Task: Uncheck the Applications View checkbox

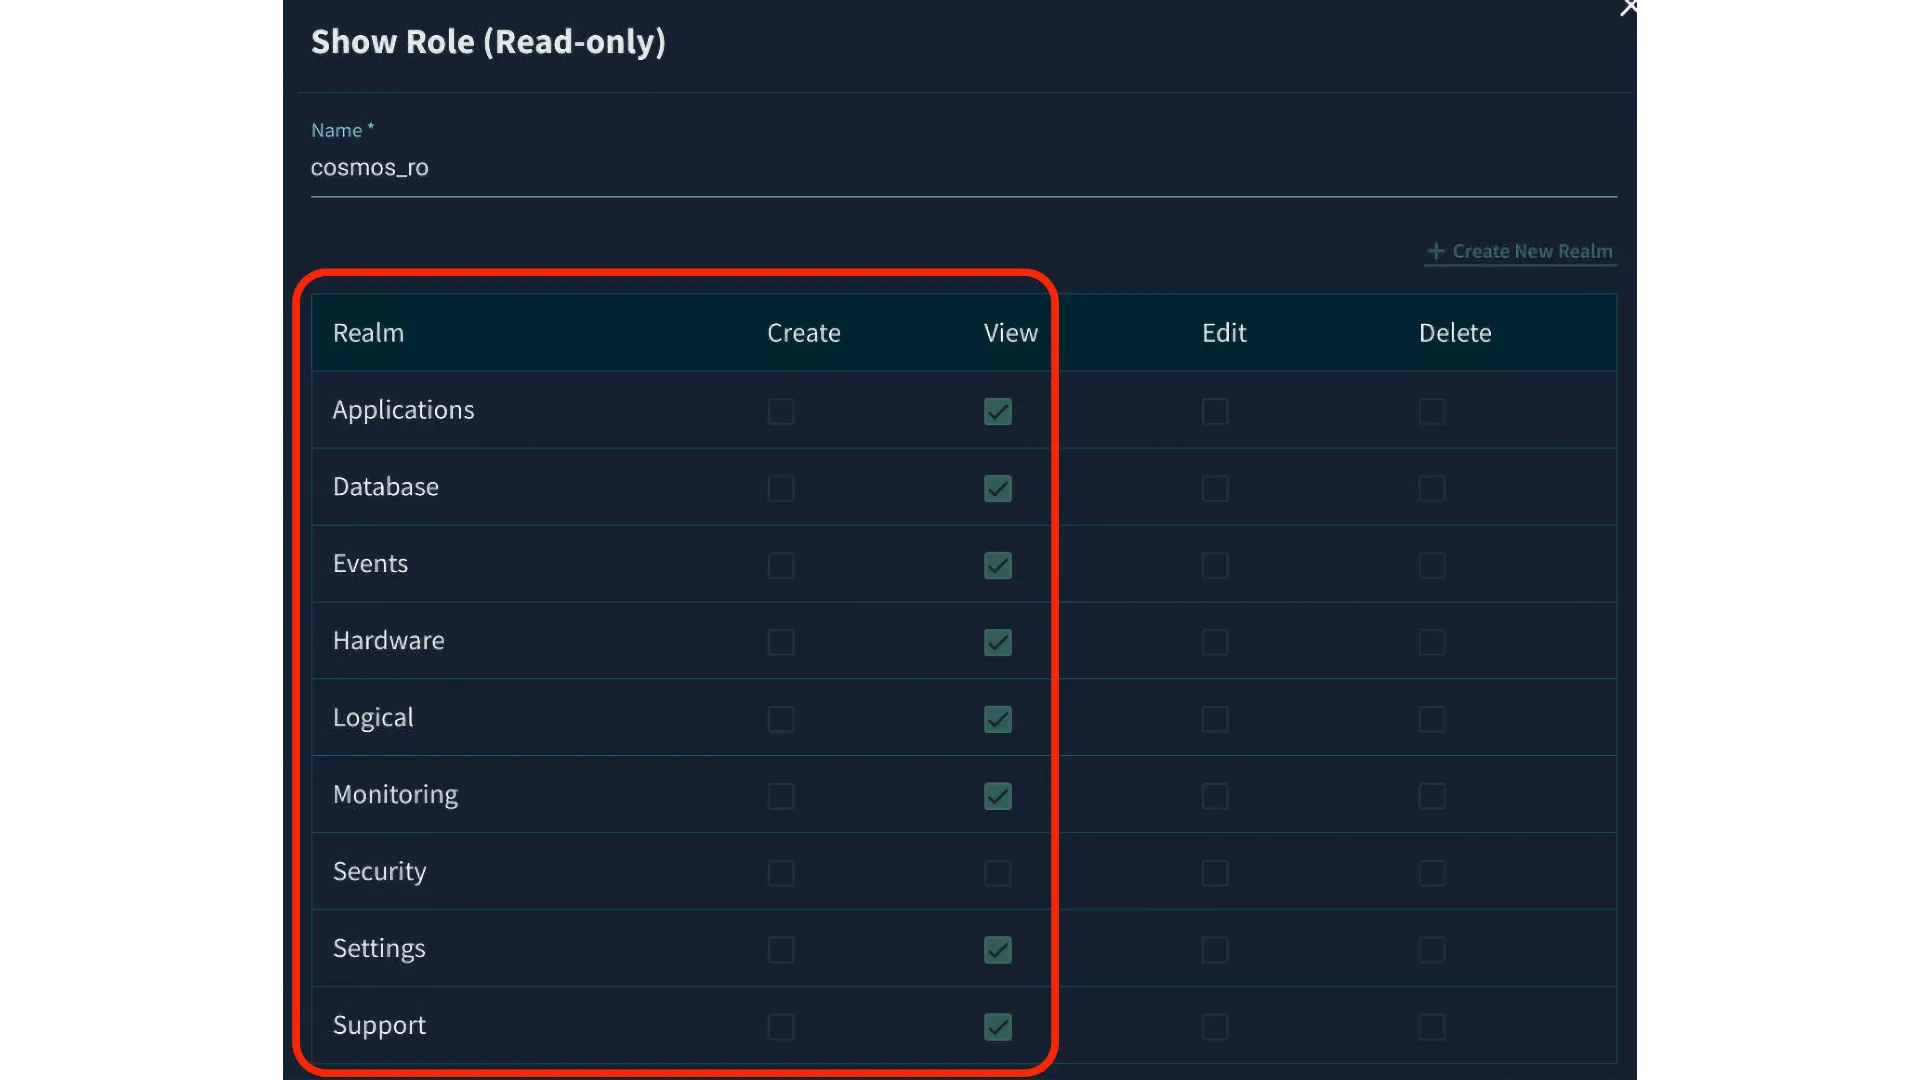Action: tap(997, 412)
